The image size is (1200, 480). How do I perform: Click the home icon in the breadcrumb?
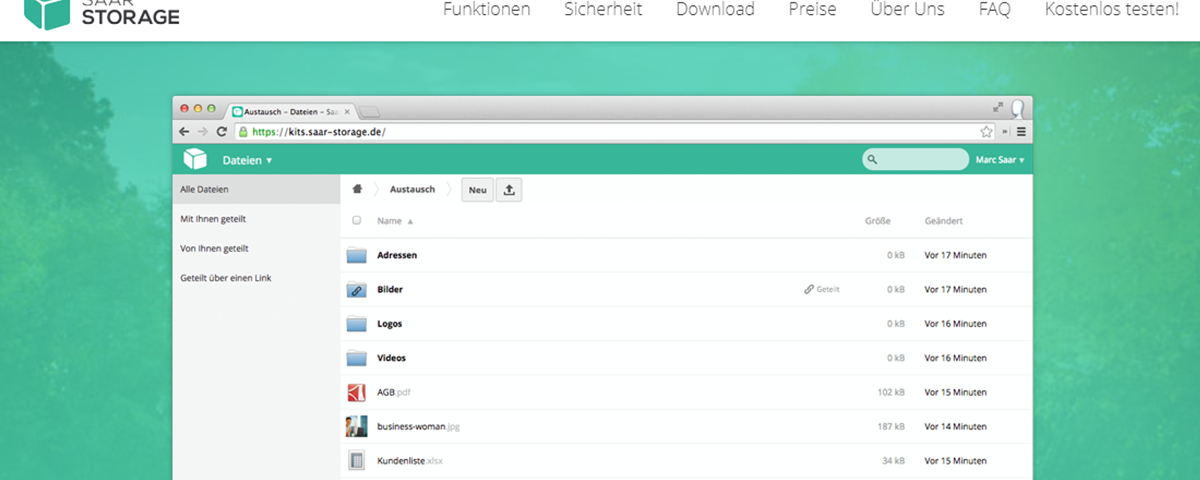357,189
